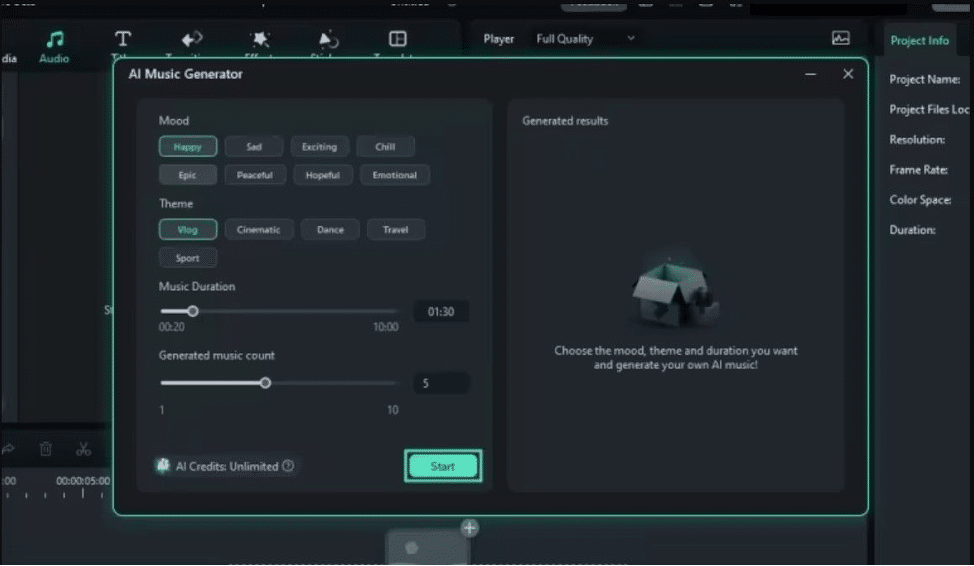The height and width of the screenshot is (566, 974).
Task: Choose the Dance theme
Action: pyautogui.click(x=330, y=230)
